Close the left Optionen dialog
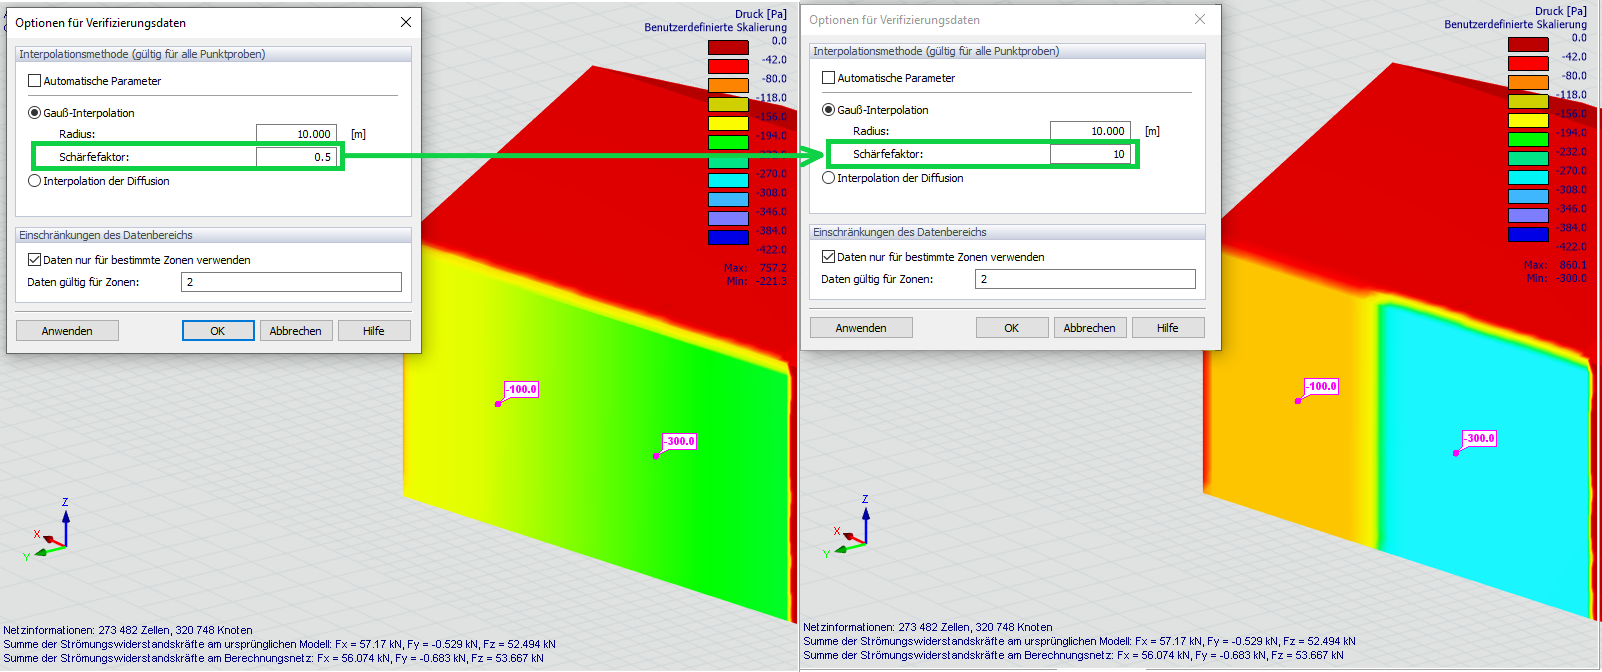The height and width of the screenshot is (672, 1602). [x=405, y=22]
